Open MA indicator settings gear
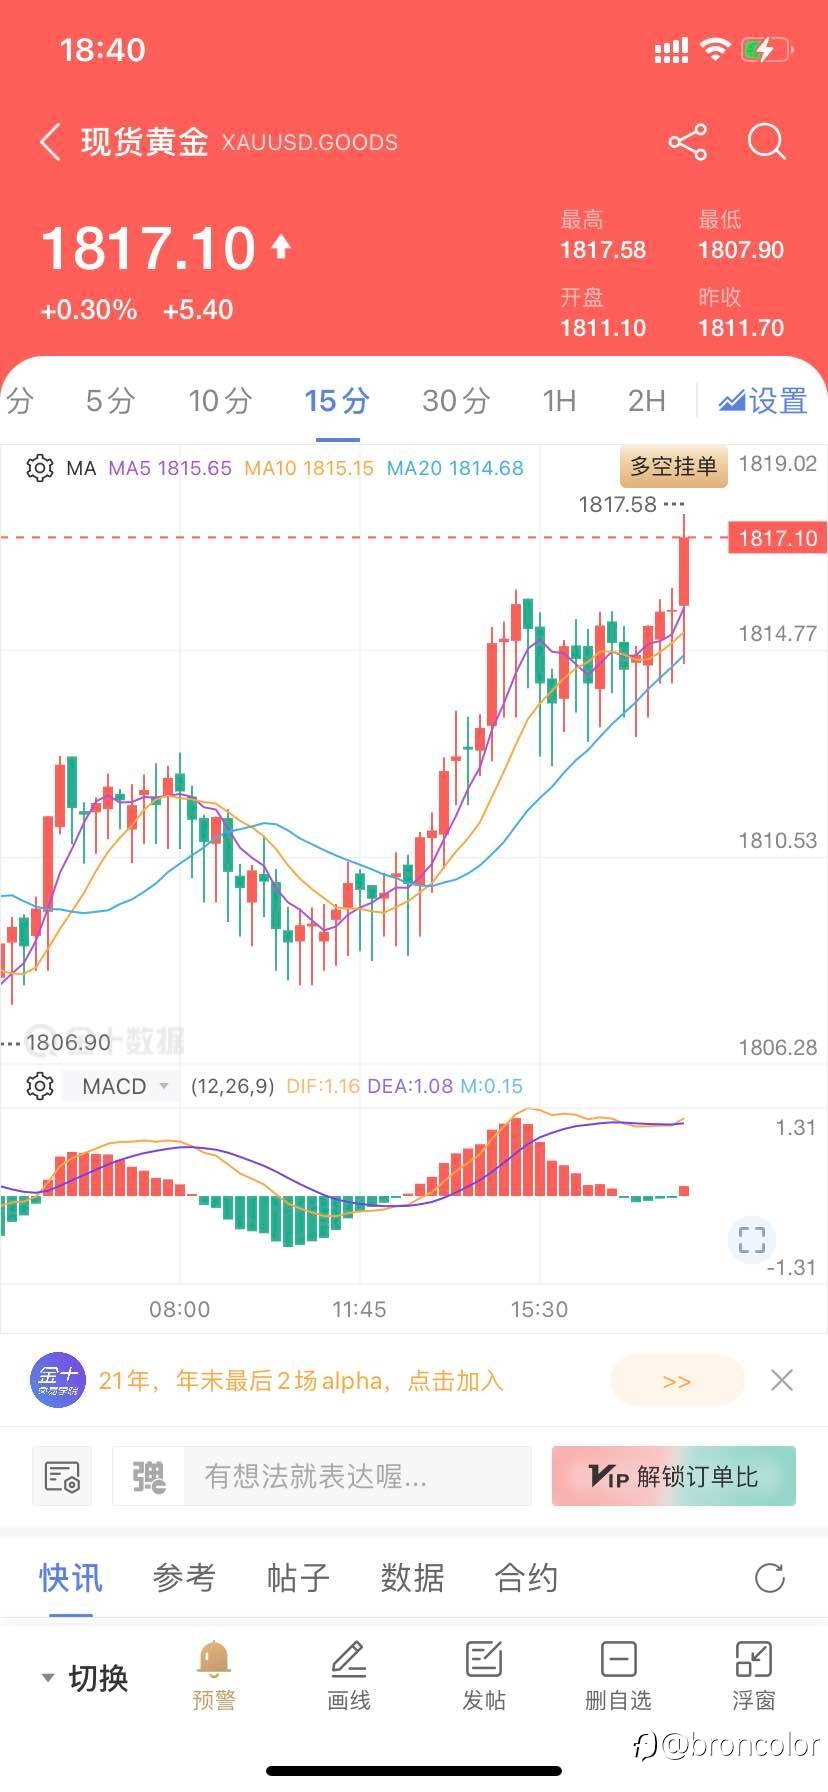 (x=40, y=468)
